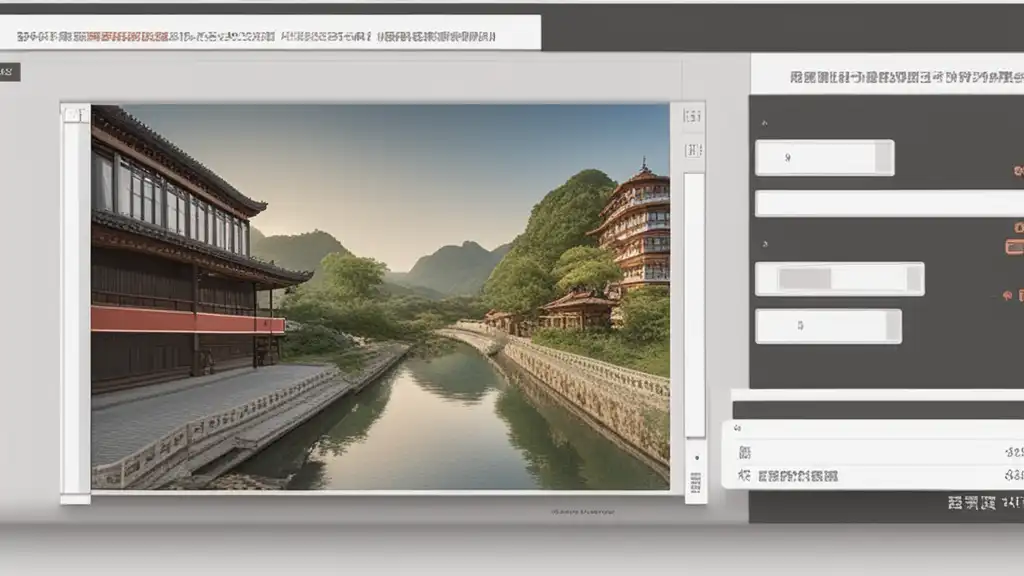
Task: Click the bottom grip icon below canvas scrollbar
Action: click(x=694, y=484)
